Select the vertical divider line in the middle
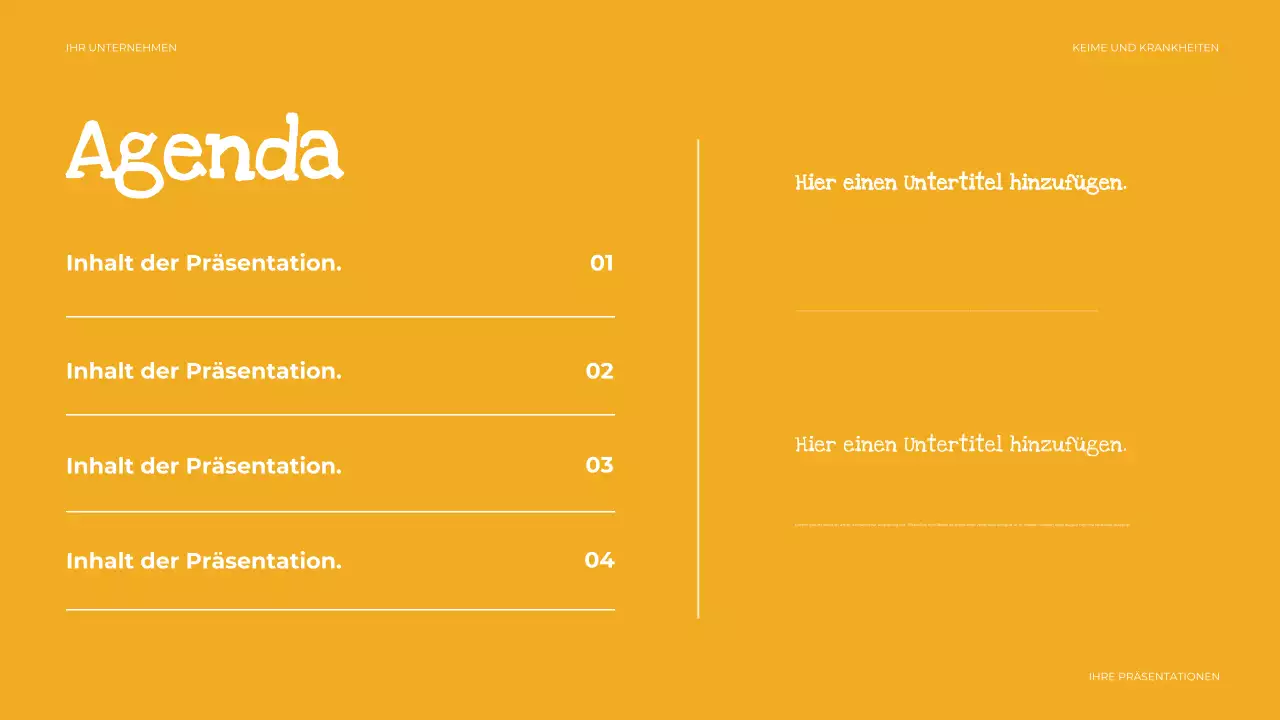This screenshot has width=1280, height=720. [698, 378]
